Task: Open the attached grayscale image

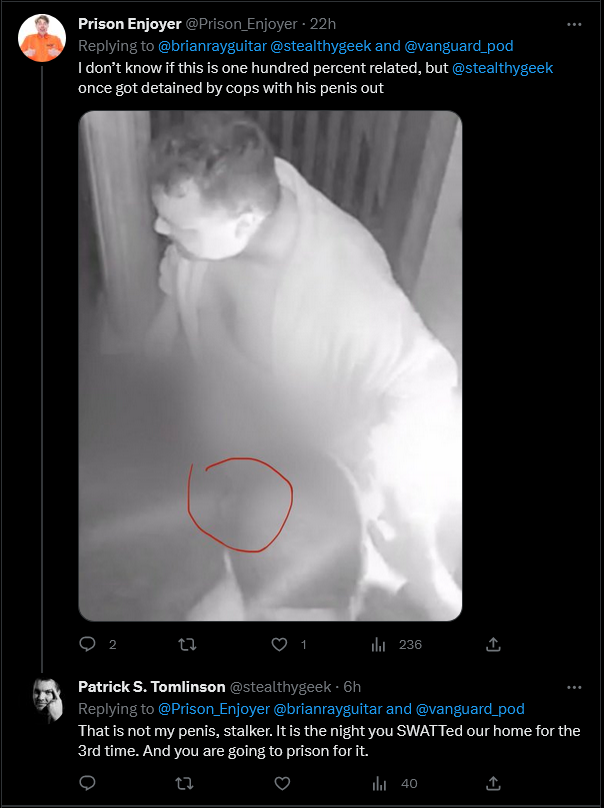Action: tap(270, 365)
